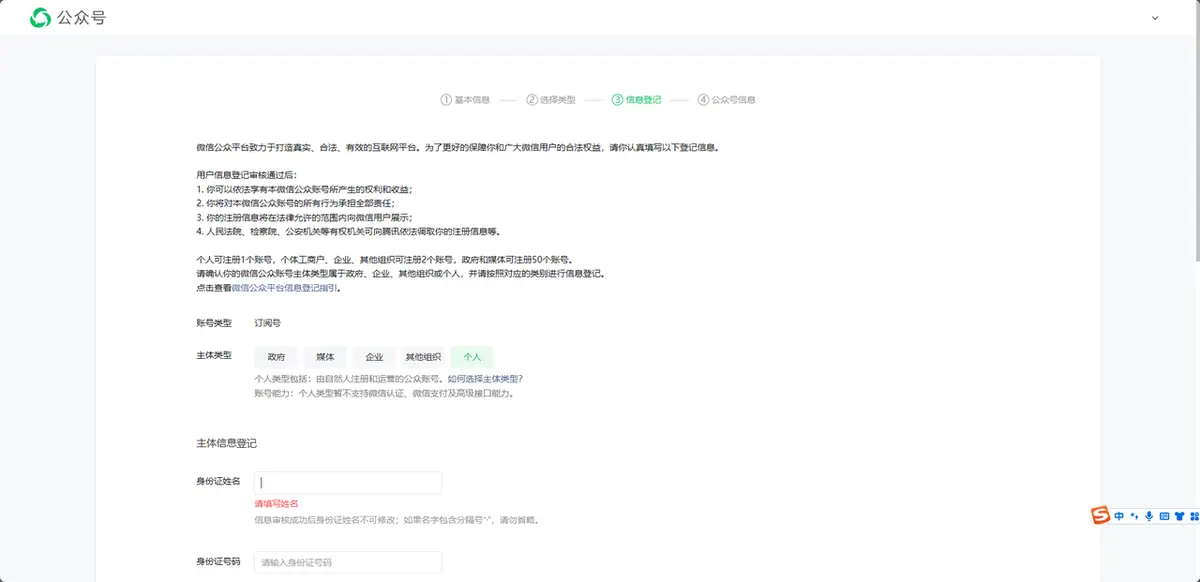The height and width of the screenshot is (582, 1200).
Task: Click the 主体信息登记 section heading
Action: click(226, 443)
